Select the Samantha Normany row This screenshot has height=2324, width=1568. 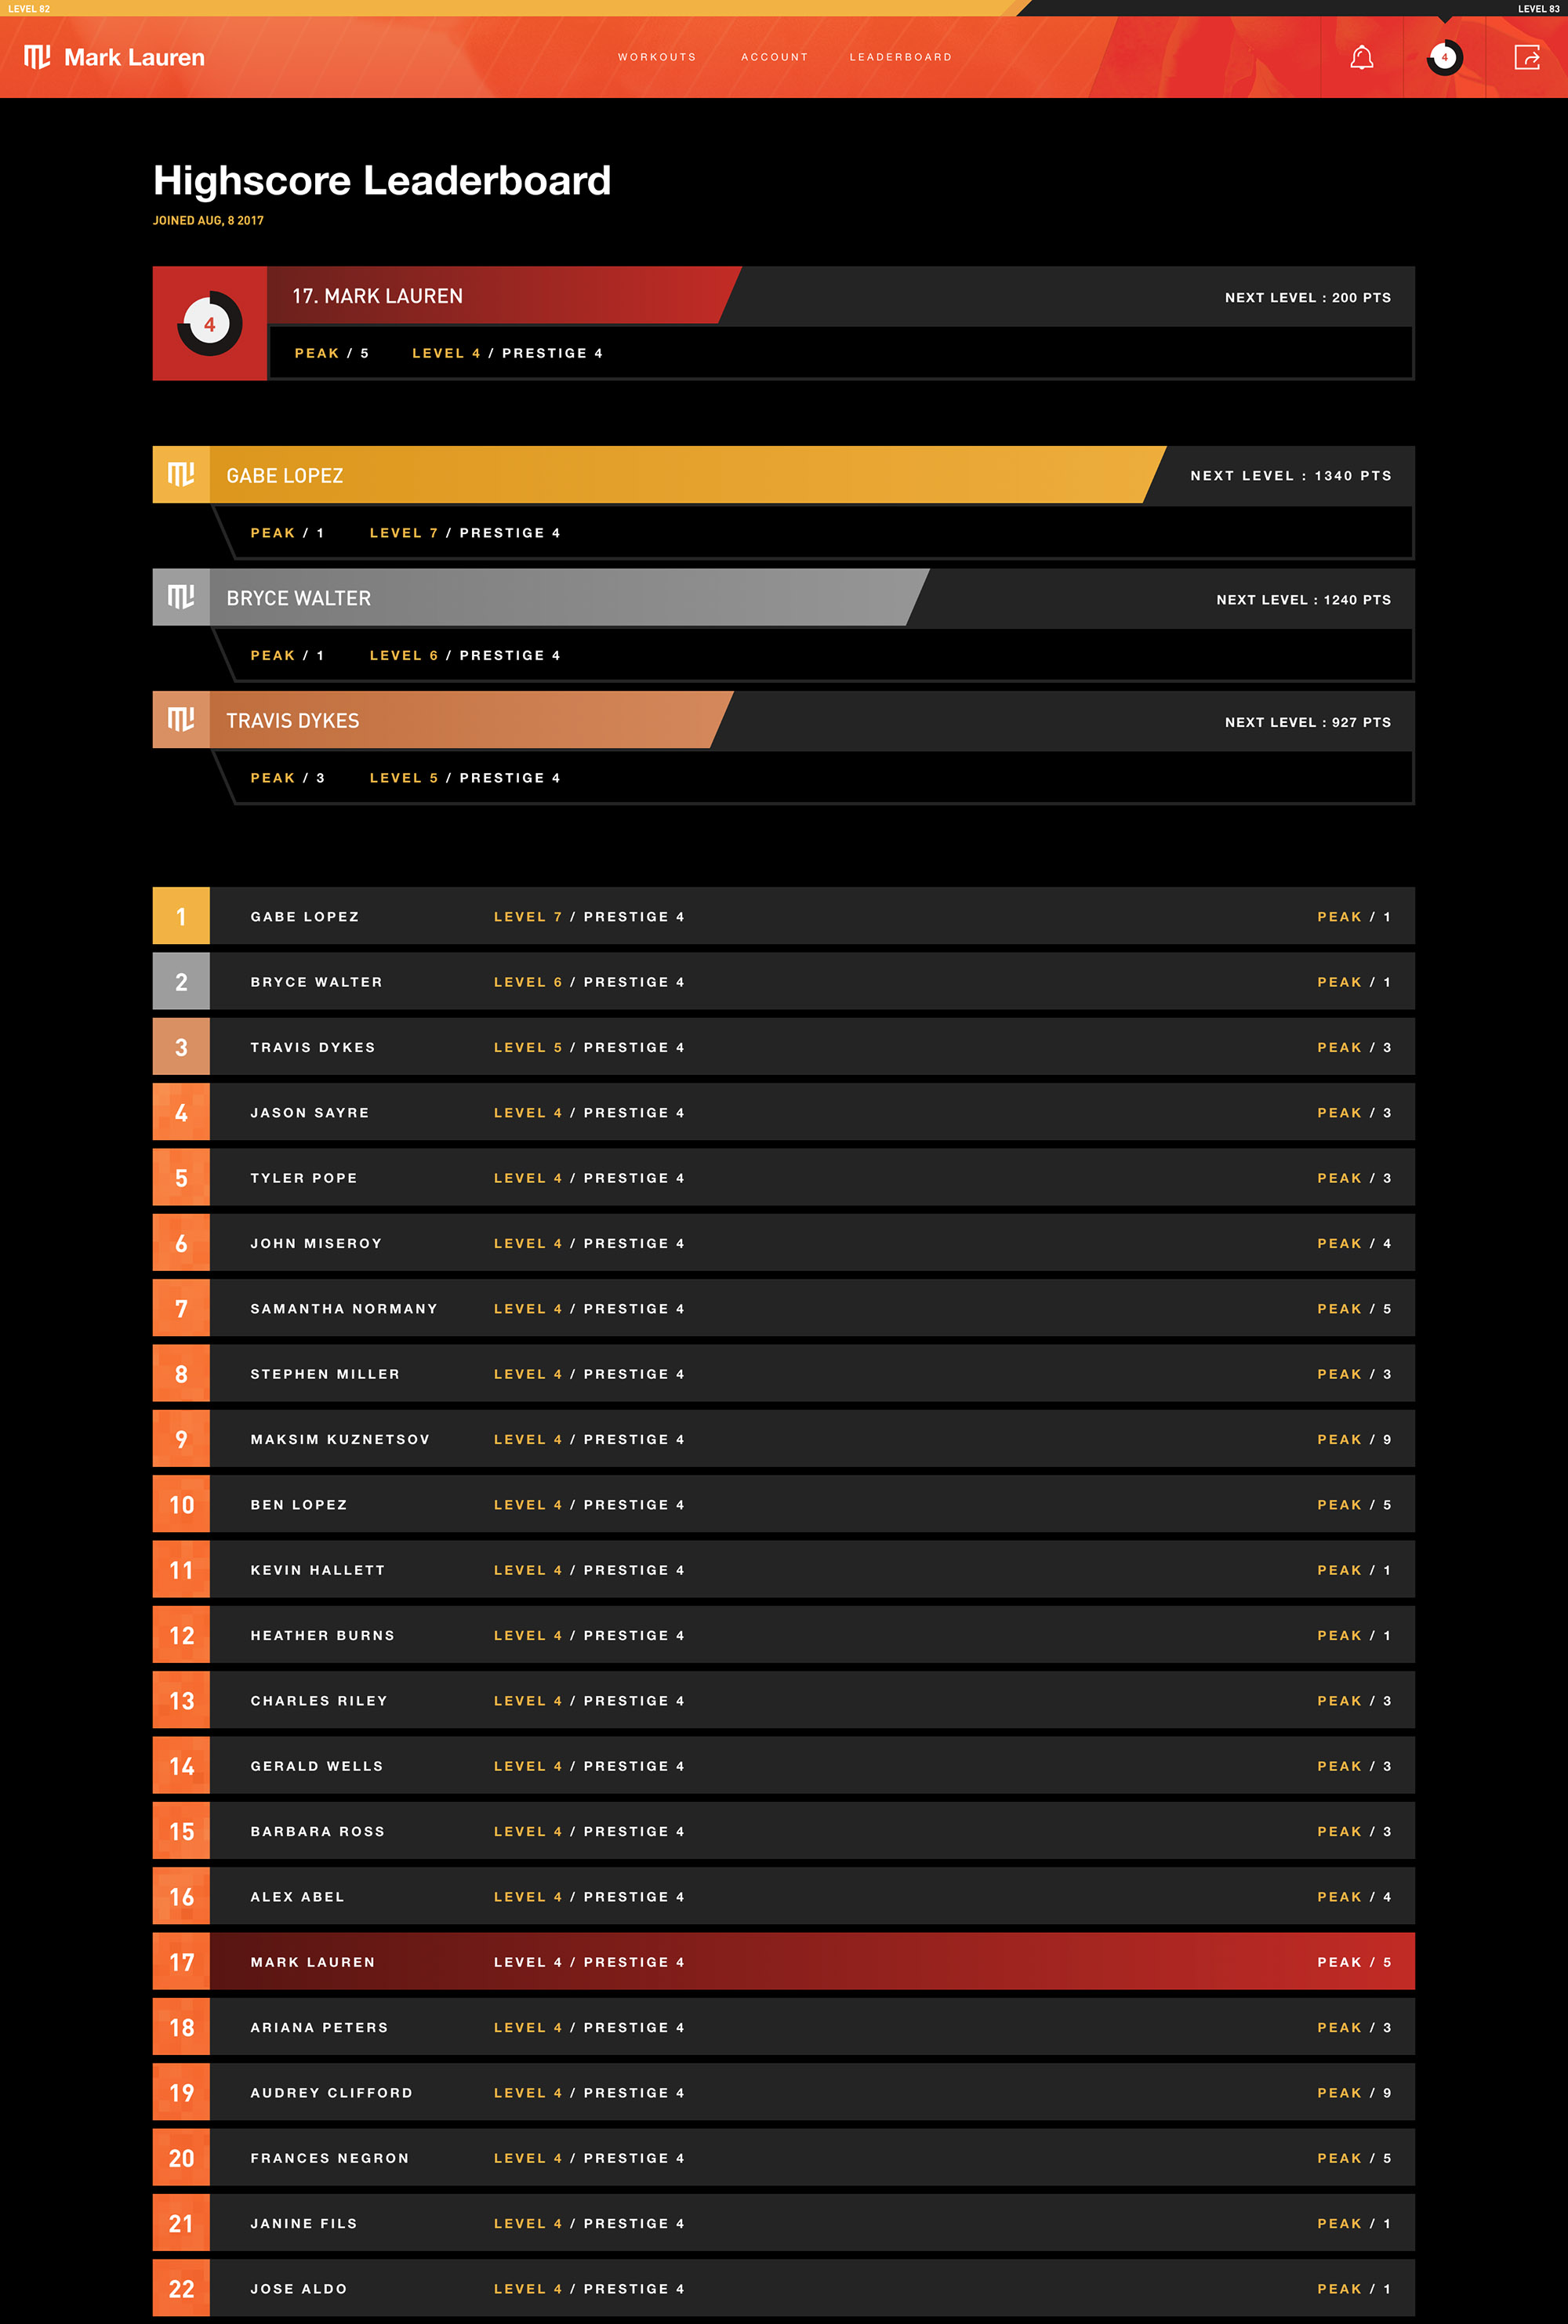click(784, 1308)
